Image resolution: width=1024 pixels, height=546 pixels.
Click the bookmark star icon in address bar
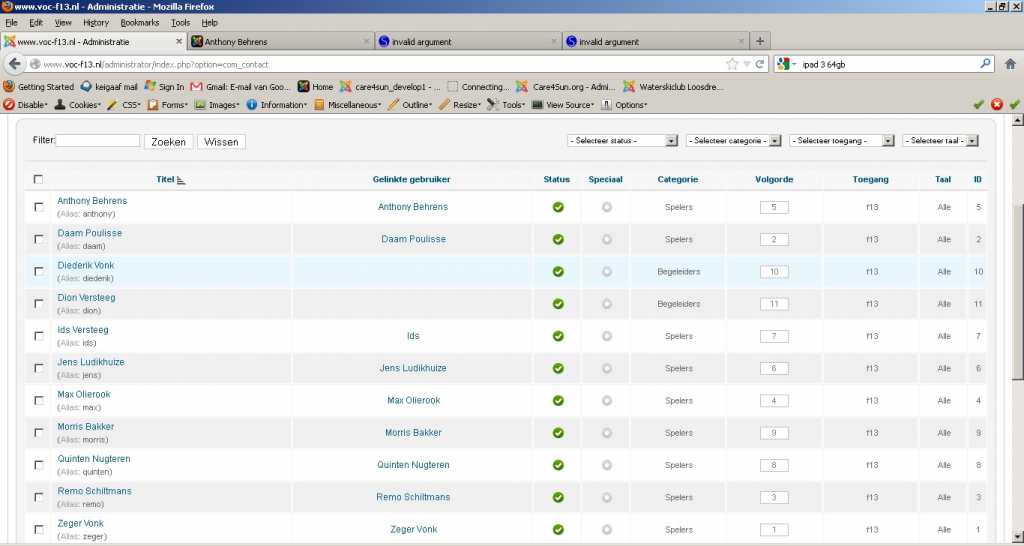click(733, 64)
